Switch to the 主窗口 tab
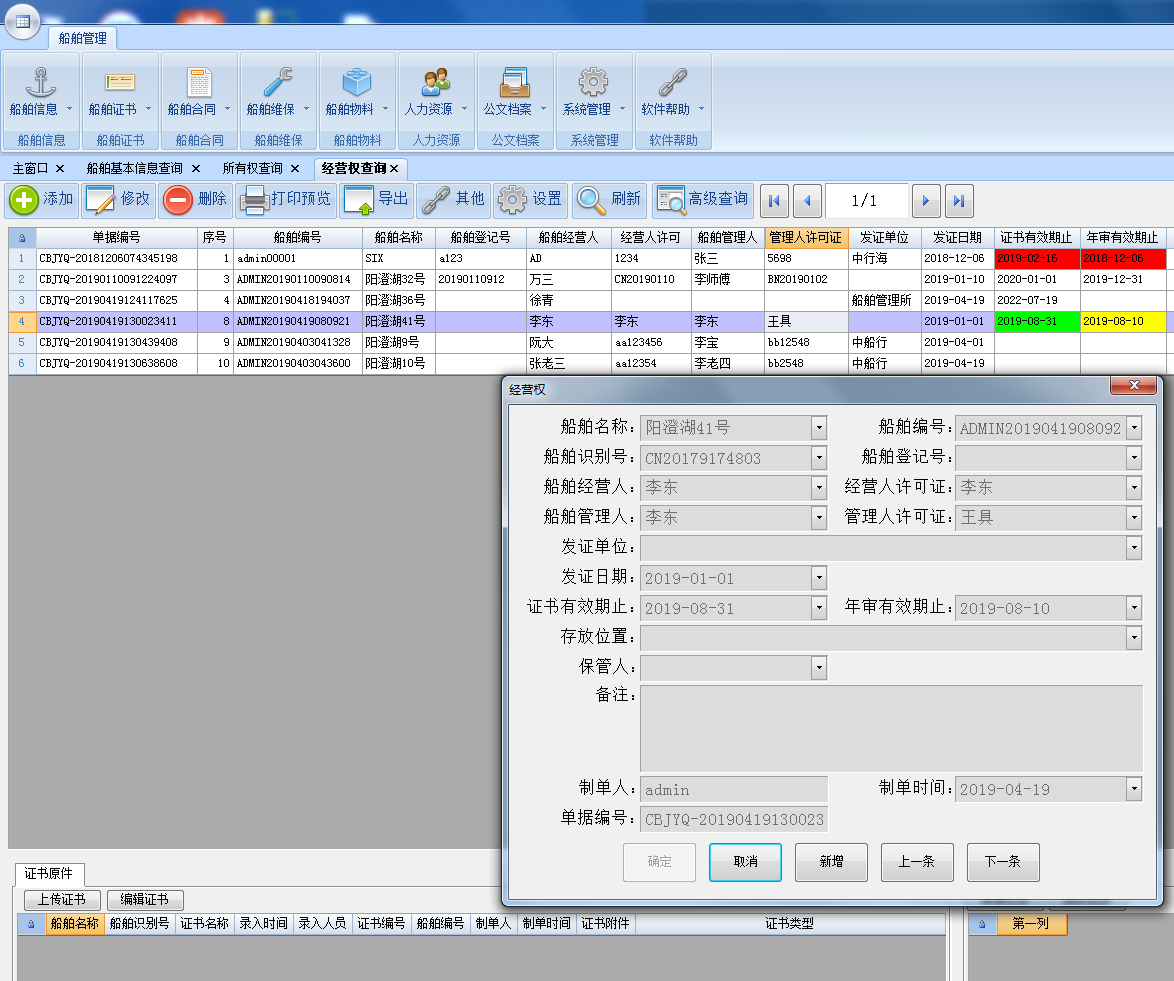 click(x=30, y=168)
